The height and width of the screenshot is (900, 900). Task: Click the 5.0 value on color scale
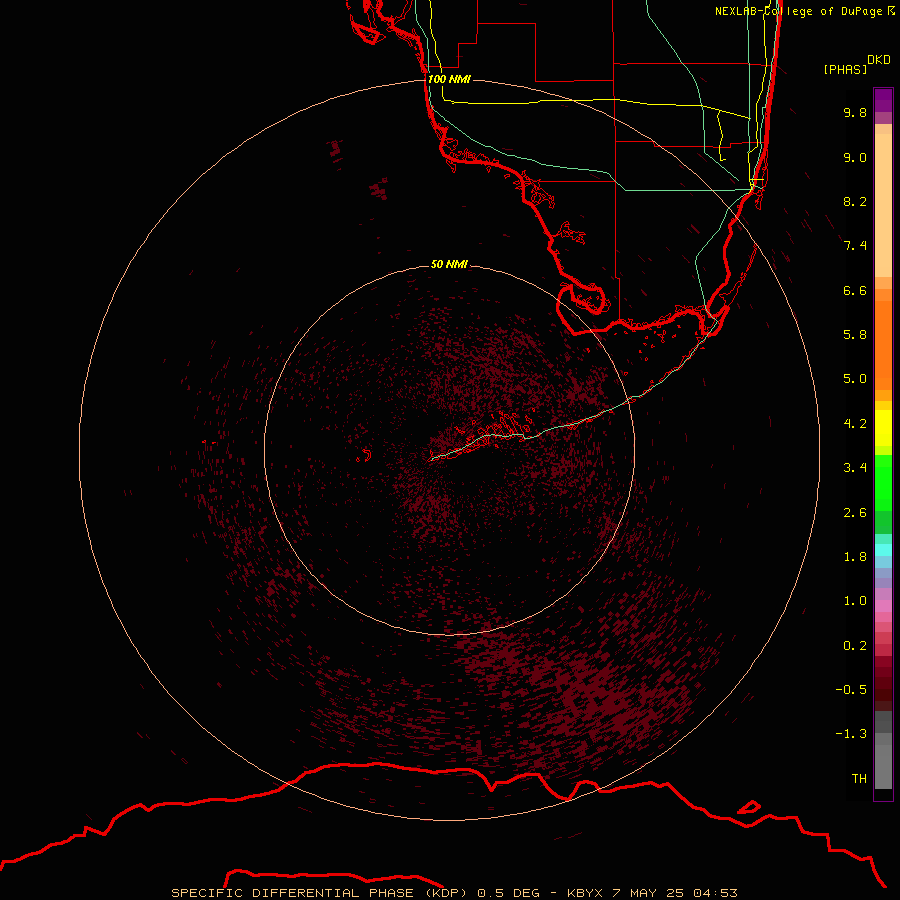(855, 379)
